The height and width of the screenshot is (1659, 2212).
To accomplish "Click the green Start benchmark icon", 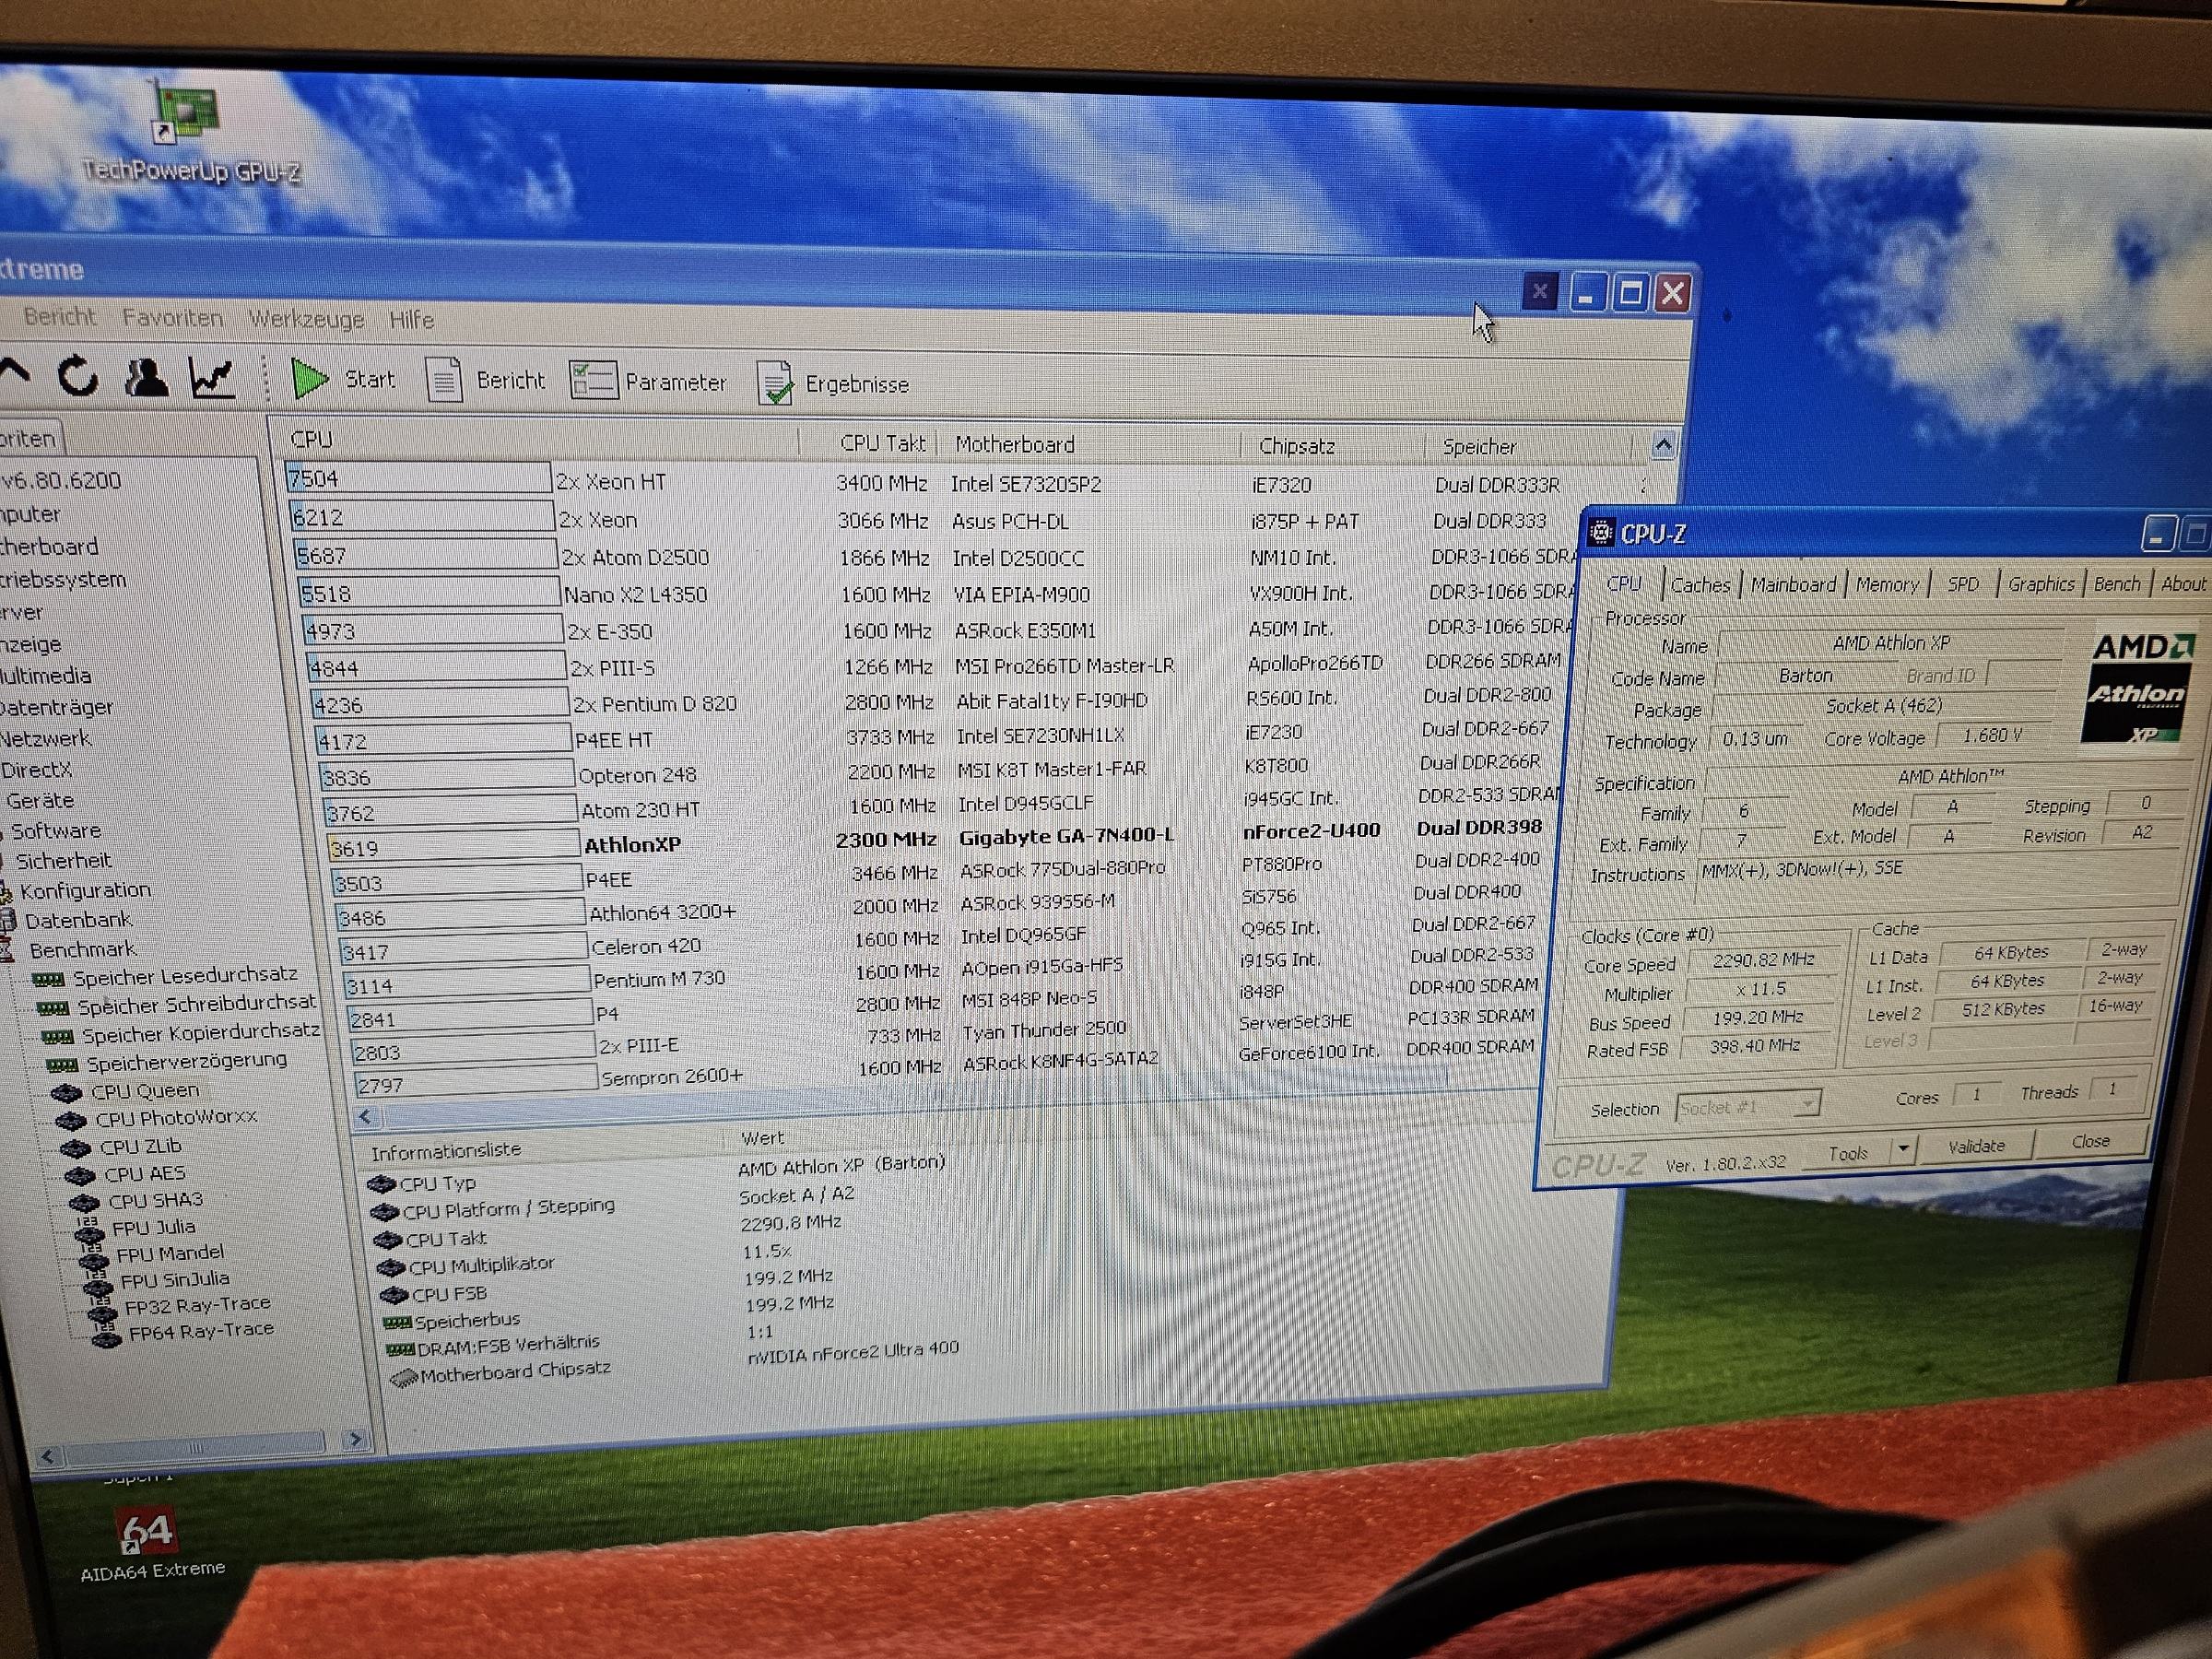I will (309, 379).
